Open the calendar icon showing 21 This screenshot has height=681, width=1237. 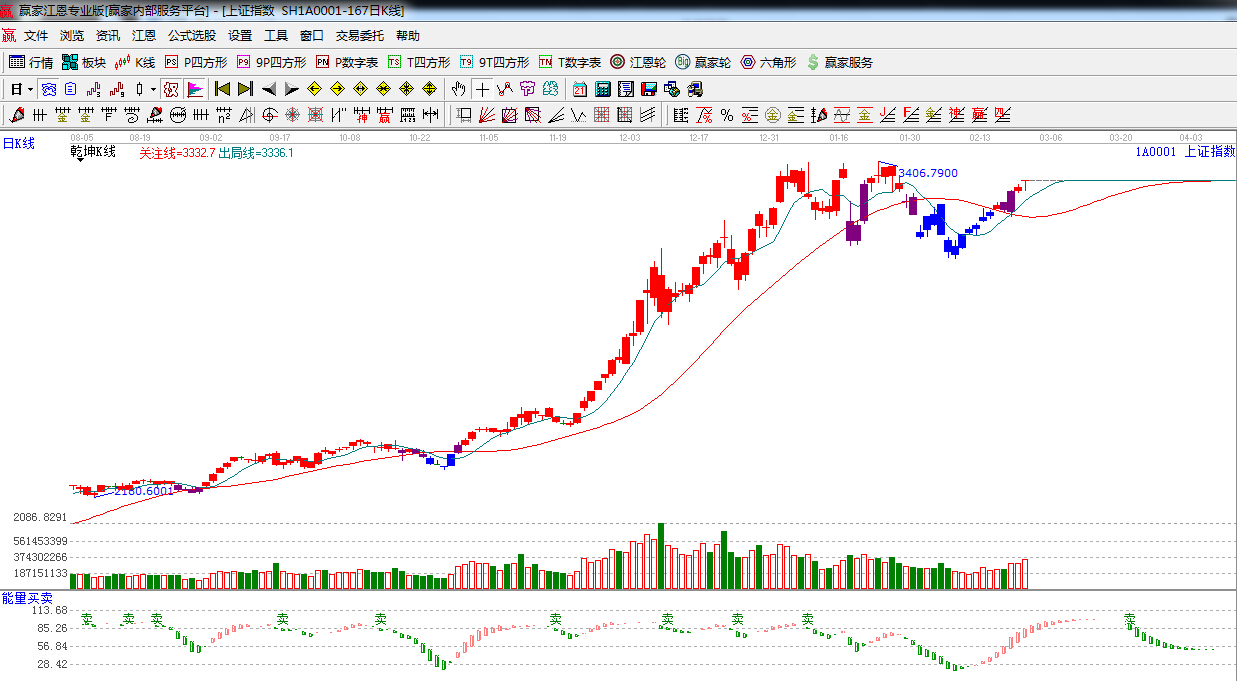click(x=579, y=89)
